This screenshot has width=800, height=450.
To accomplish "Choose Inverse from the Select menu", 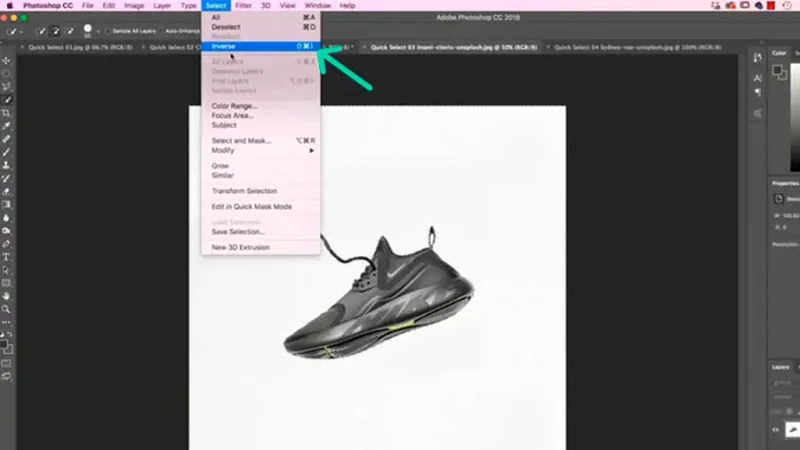I will coord(261,46).
